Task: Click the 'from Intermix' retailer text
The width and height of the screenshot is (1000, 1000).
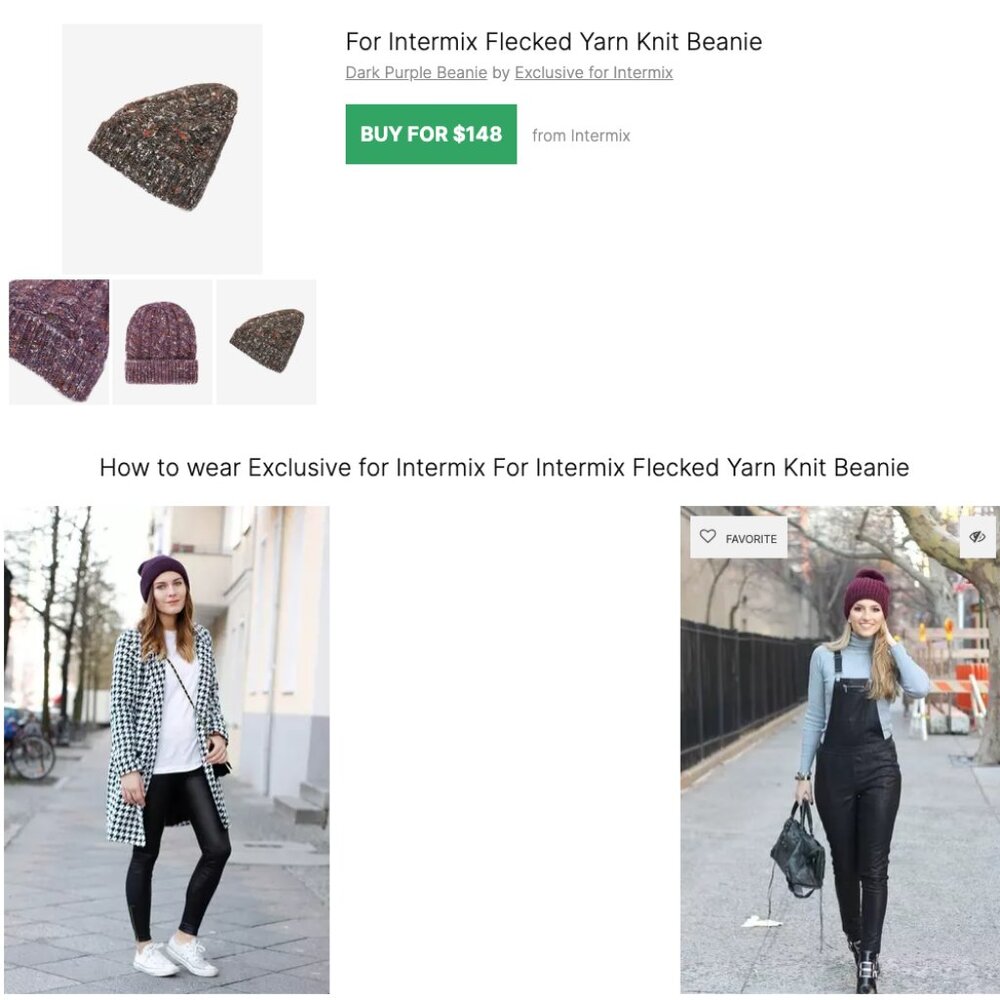Action: 581,136
